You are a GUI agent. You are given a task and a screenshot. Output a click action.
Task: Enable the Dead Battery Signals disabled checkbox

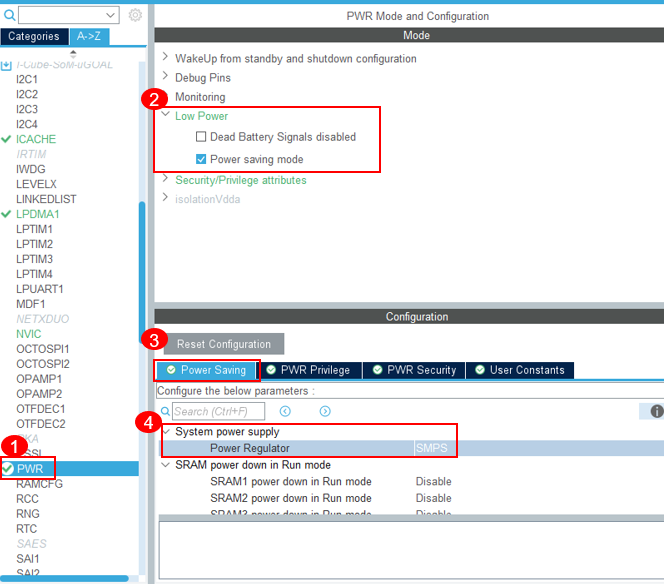click(x=201, y=136)
